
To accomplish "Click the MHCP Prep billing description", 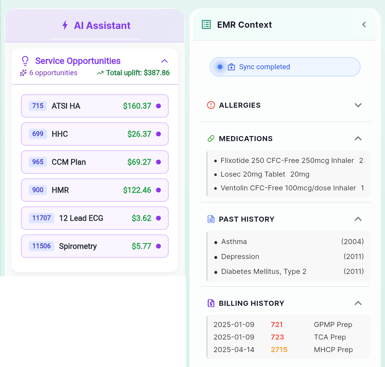I will (x=333, y=350).
